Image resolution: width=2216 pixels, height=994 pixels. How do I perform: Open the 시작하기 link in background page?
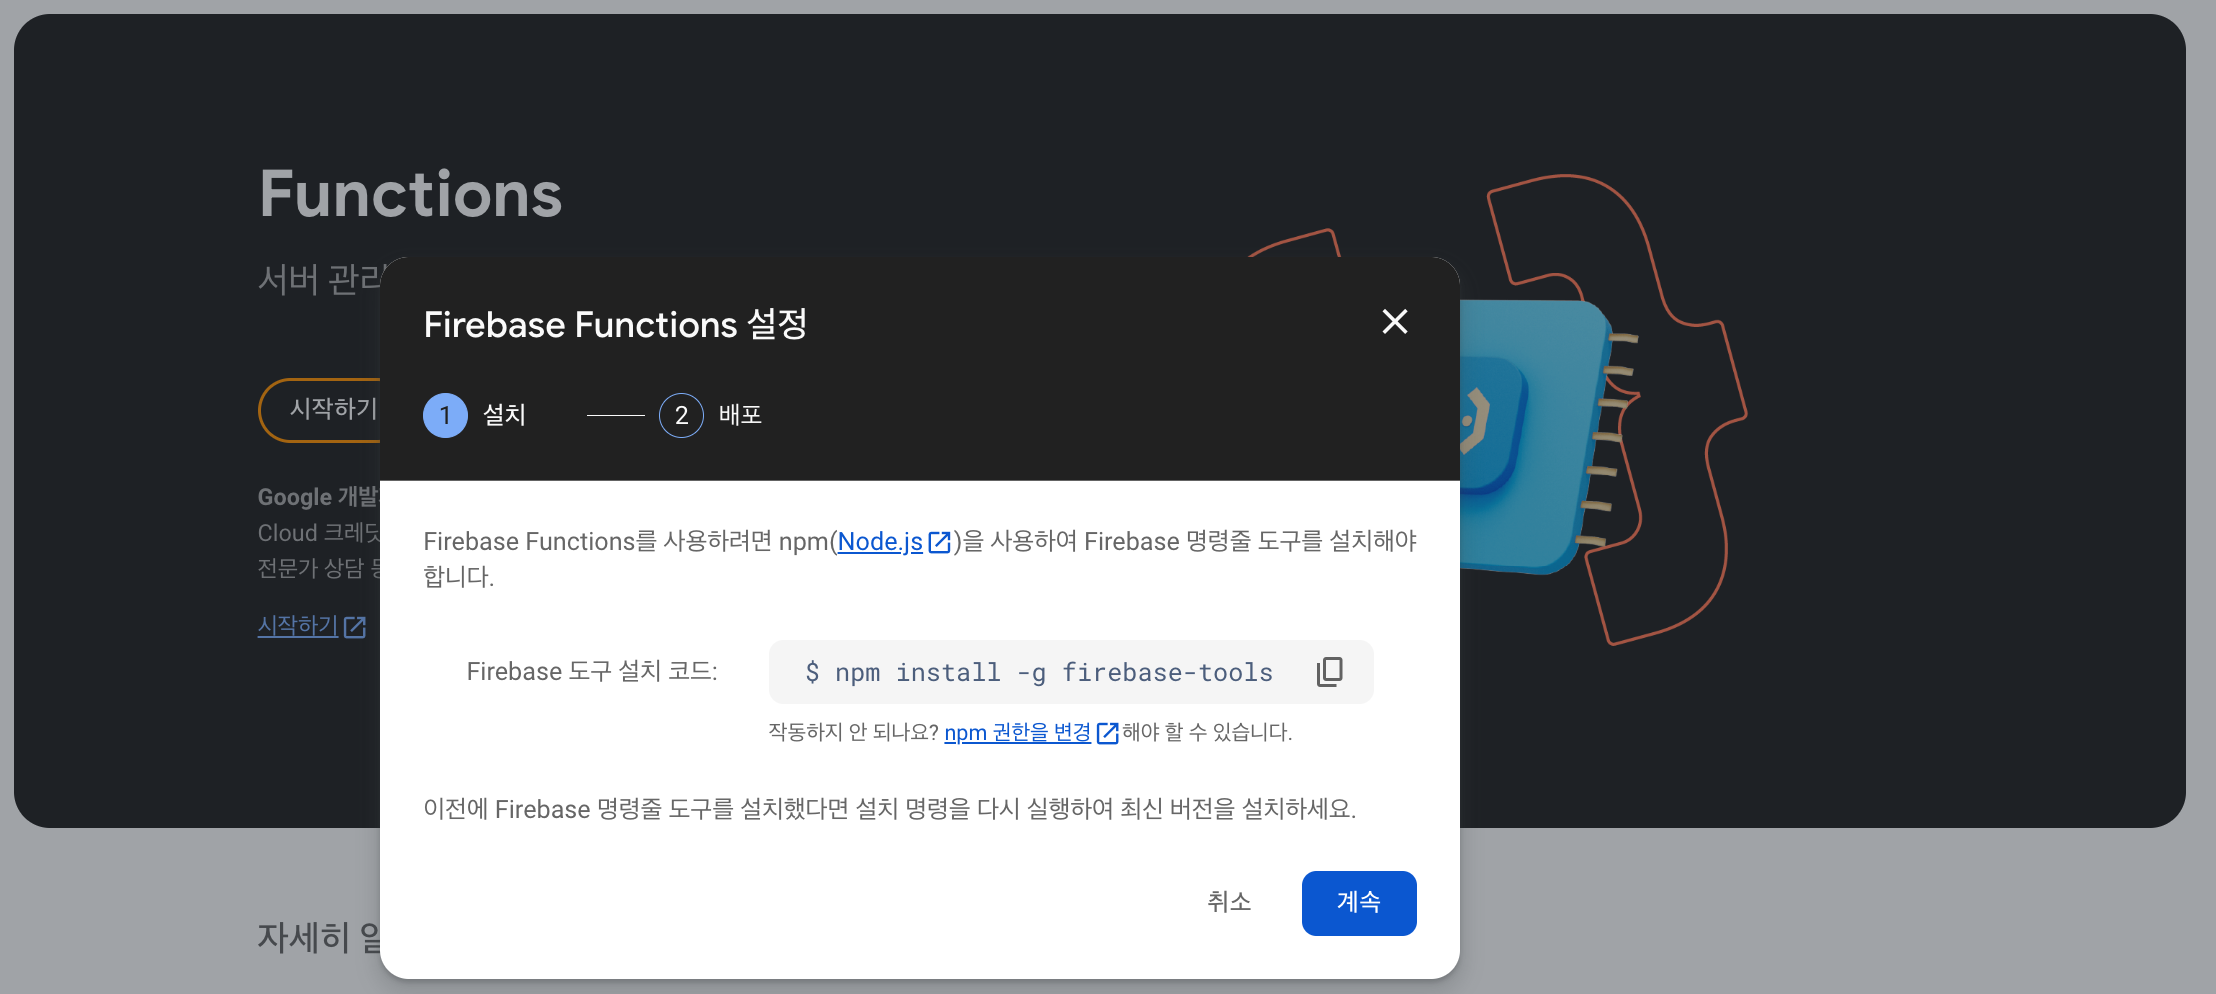click(x=298, y=626)
